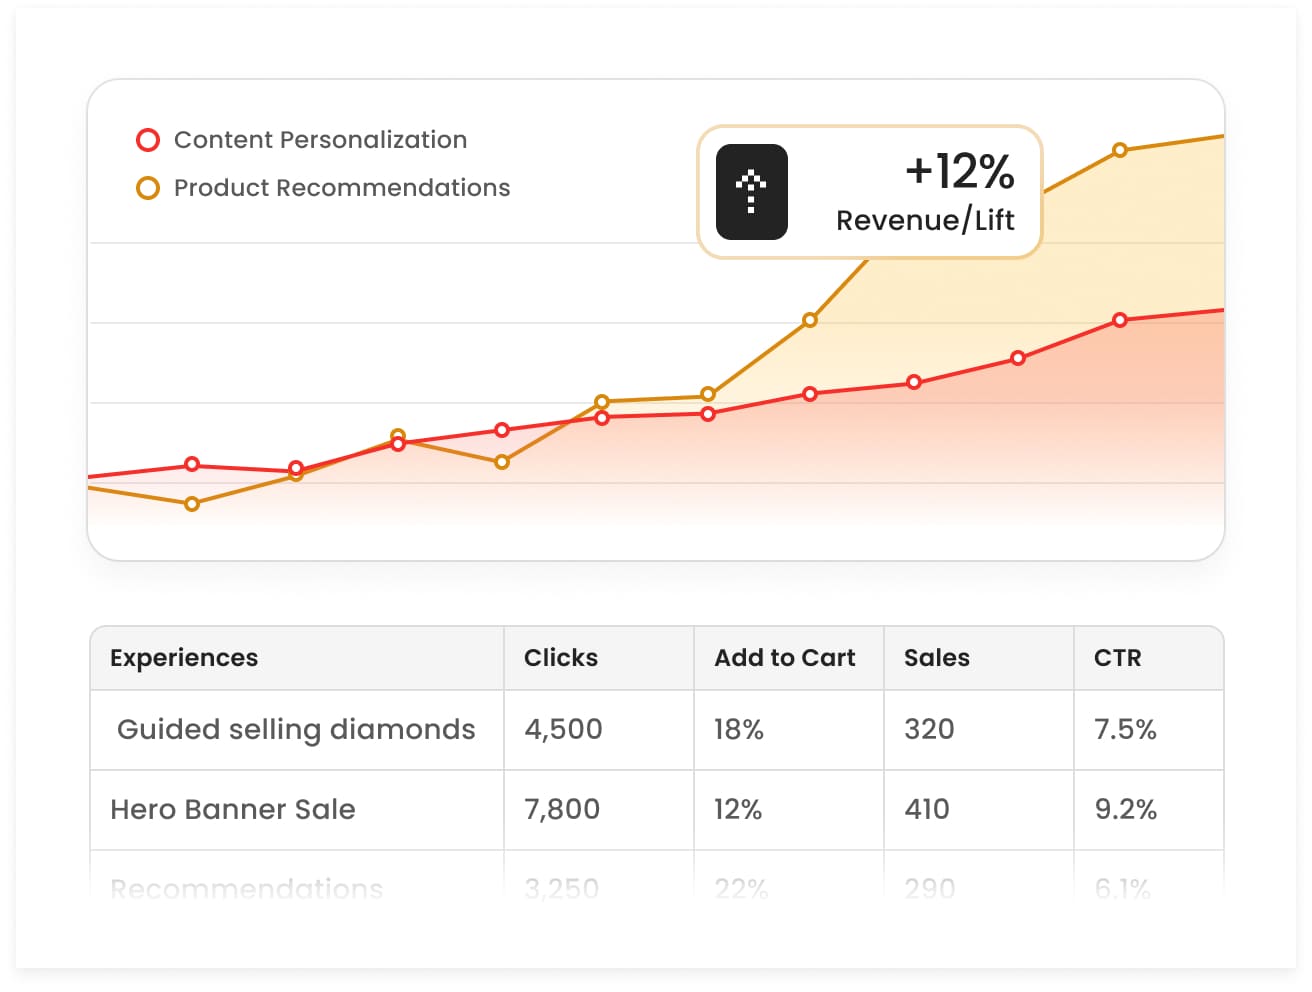Image resolution: width=1312 pixels, height=992 pixels.
Task: Open the Guided selling diamonds row
Action: coord(296,730)
